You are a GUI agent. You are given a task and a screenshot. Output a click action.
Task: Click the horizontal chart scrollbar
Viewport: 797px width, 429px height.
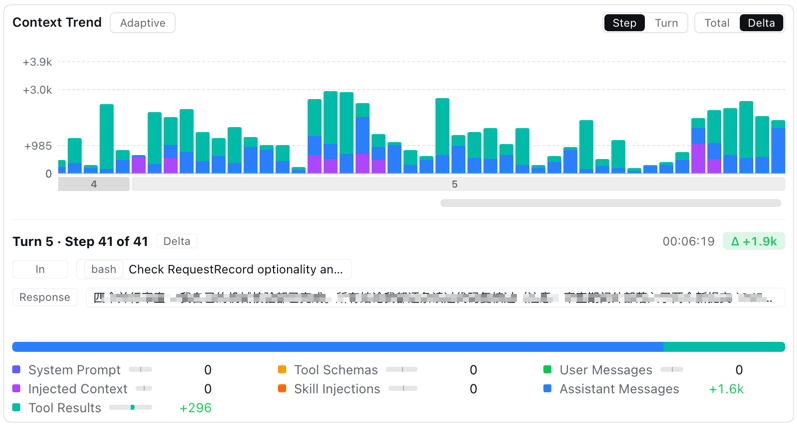610,203
